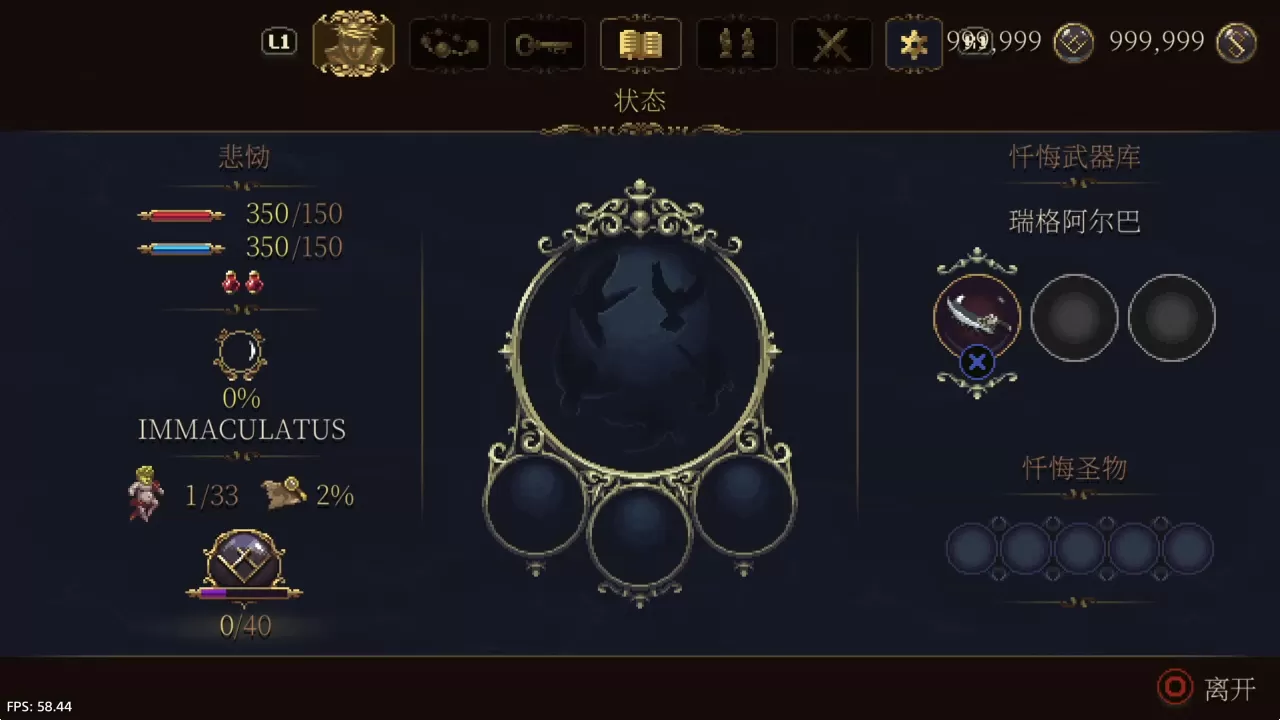This screenshot has width=1280, height=720.
Task: Open the chess figures tab
Action: 737,44
